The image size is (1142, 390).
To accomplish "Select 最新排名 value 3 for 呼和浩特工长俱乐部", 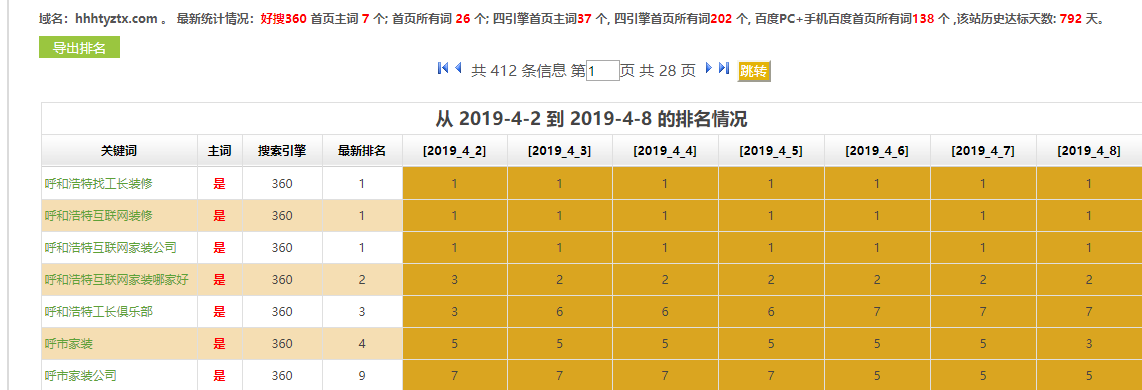I will [362, 312].
